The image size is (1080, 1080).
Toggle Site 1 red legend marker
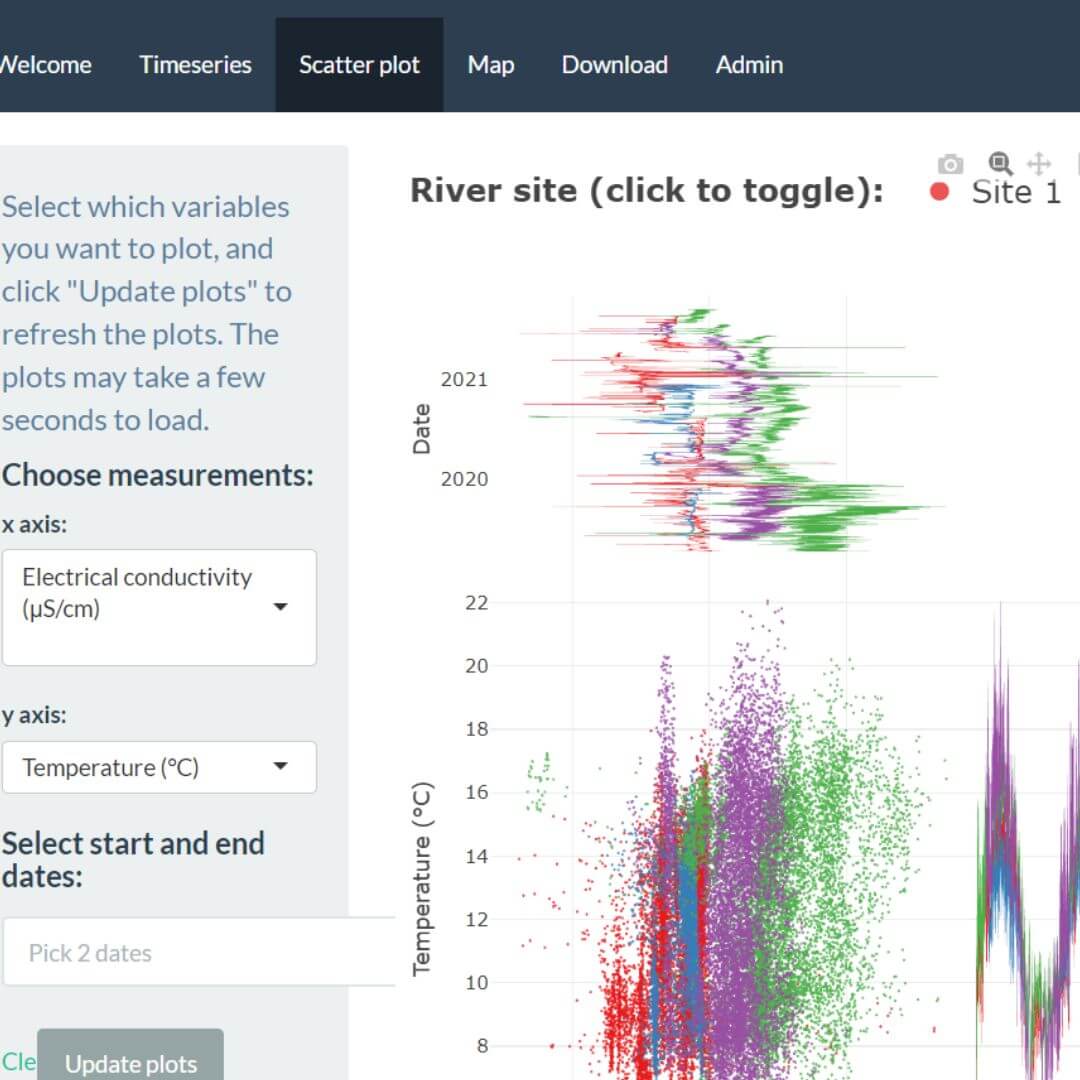pos(939,192)
